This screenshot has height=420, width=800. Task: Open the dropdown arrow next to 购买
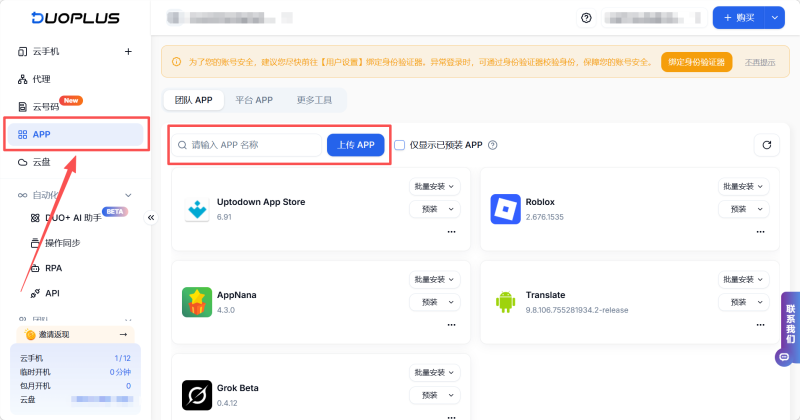(775, 18)
